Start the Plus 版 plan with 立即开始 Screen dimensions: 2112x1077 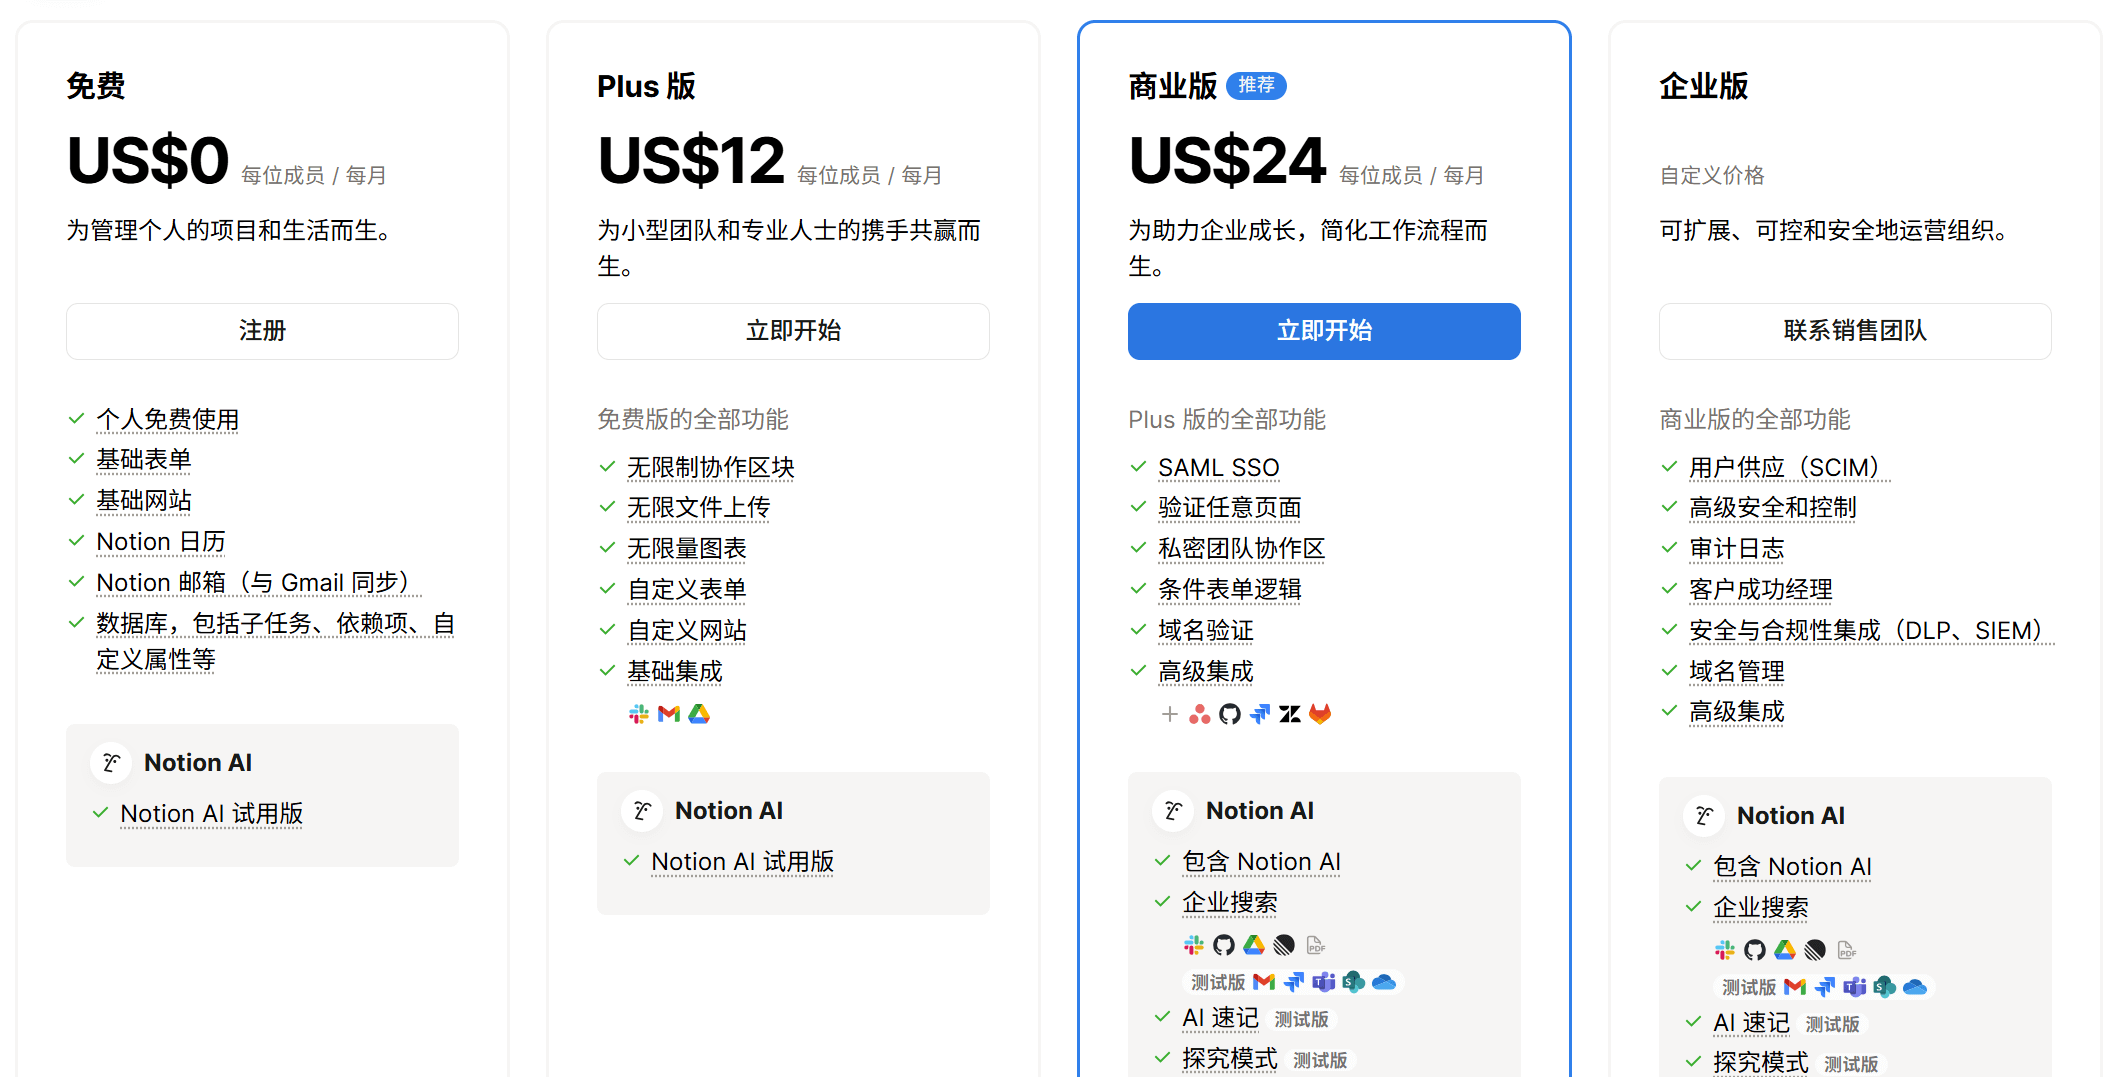793,331
